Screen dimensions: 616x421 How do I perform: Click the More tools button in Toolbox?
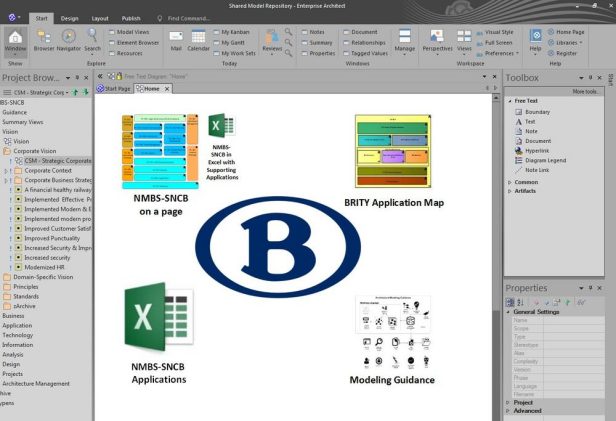[x=583, y=91]
